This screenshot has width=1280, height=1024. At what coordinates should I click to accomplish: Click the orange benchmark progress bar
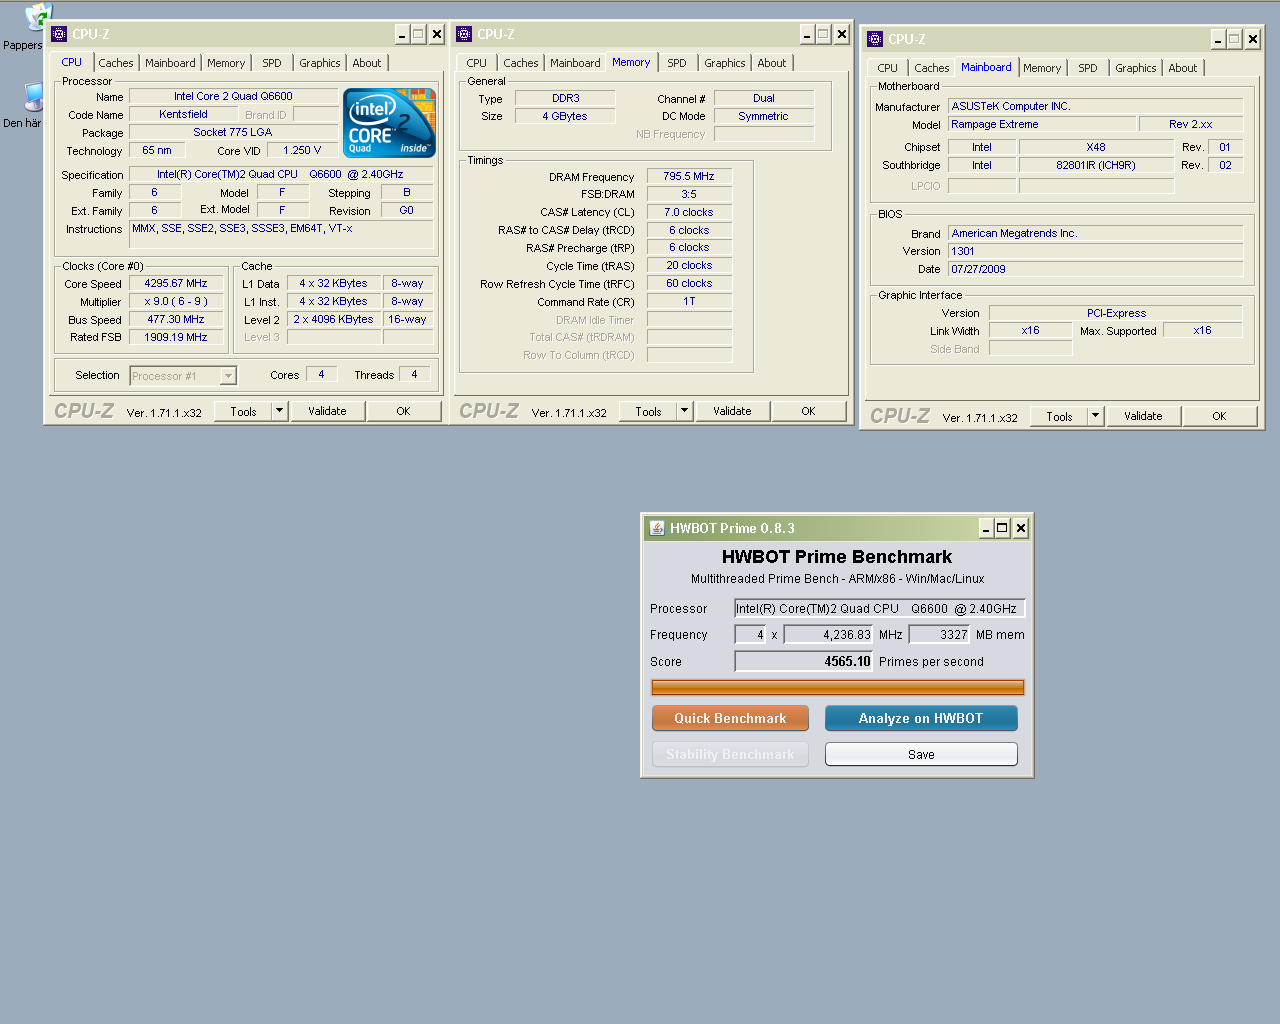(x=838, y=687)
